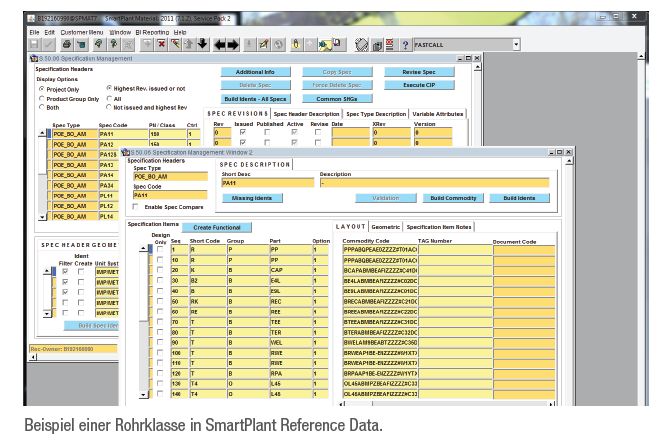Image resolution: width=666 pixels, height=441 pixels.
Task: Click the Build Idents - All Specs button
Action: pyautogui.click(x=255, y=99)
